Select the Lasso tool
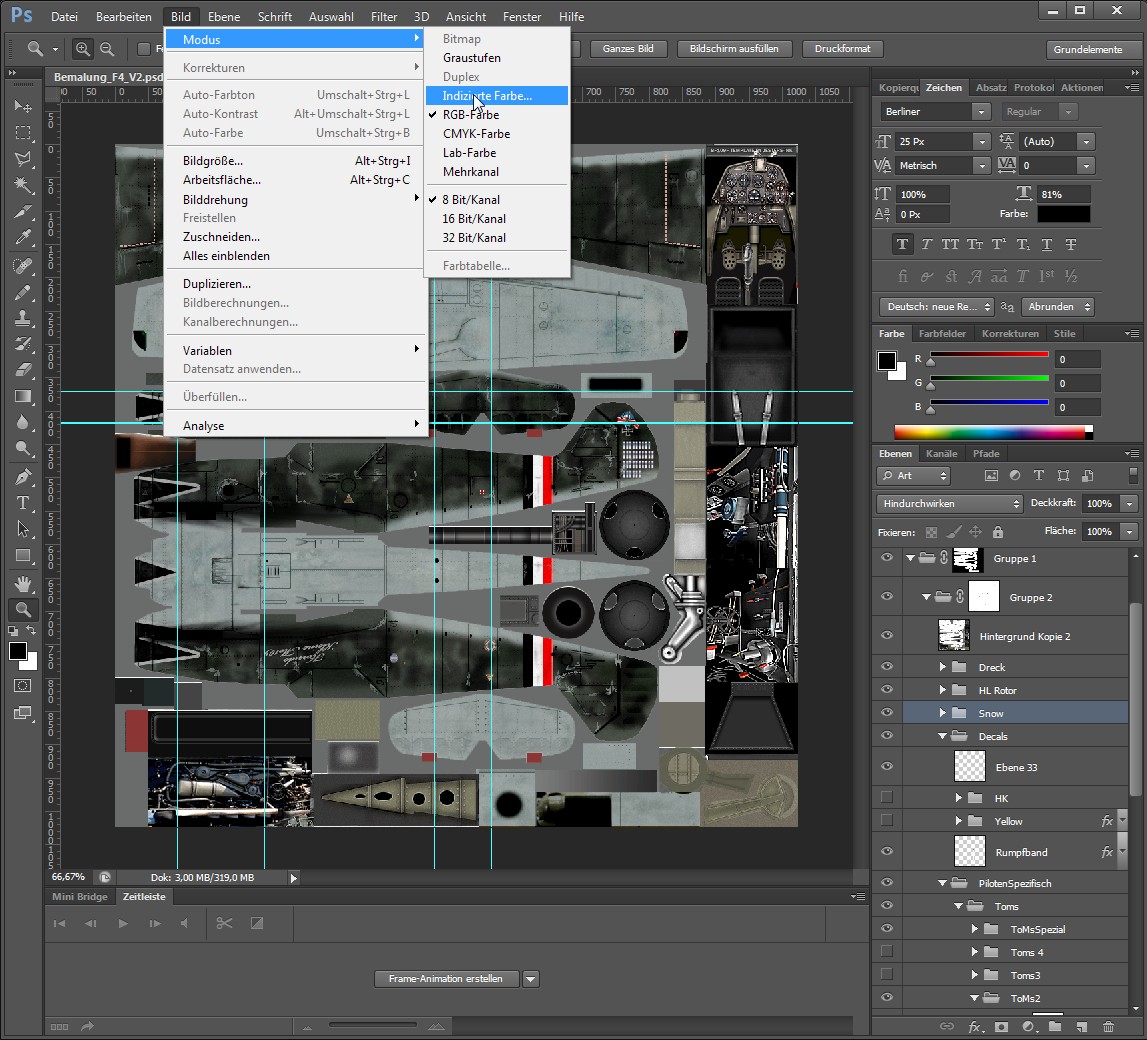 click(x=22, y=159)
